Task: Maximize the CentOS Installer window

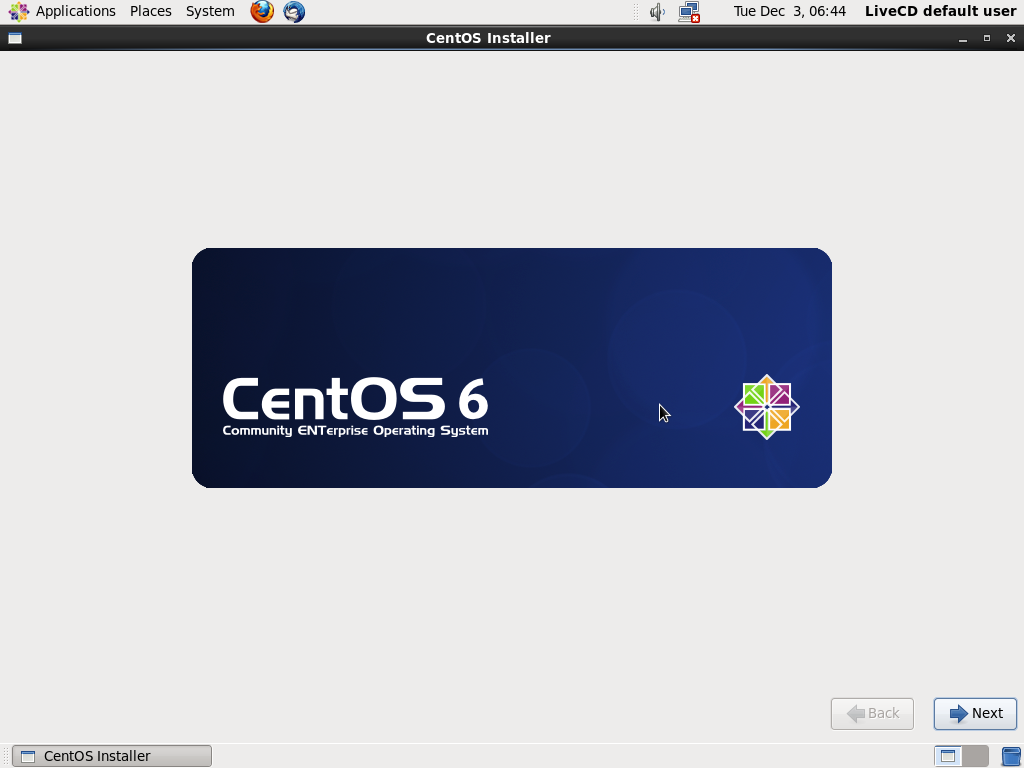Action: tap(986, 39)
